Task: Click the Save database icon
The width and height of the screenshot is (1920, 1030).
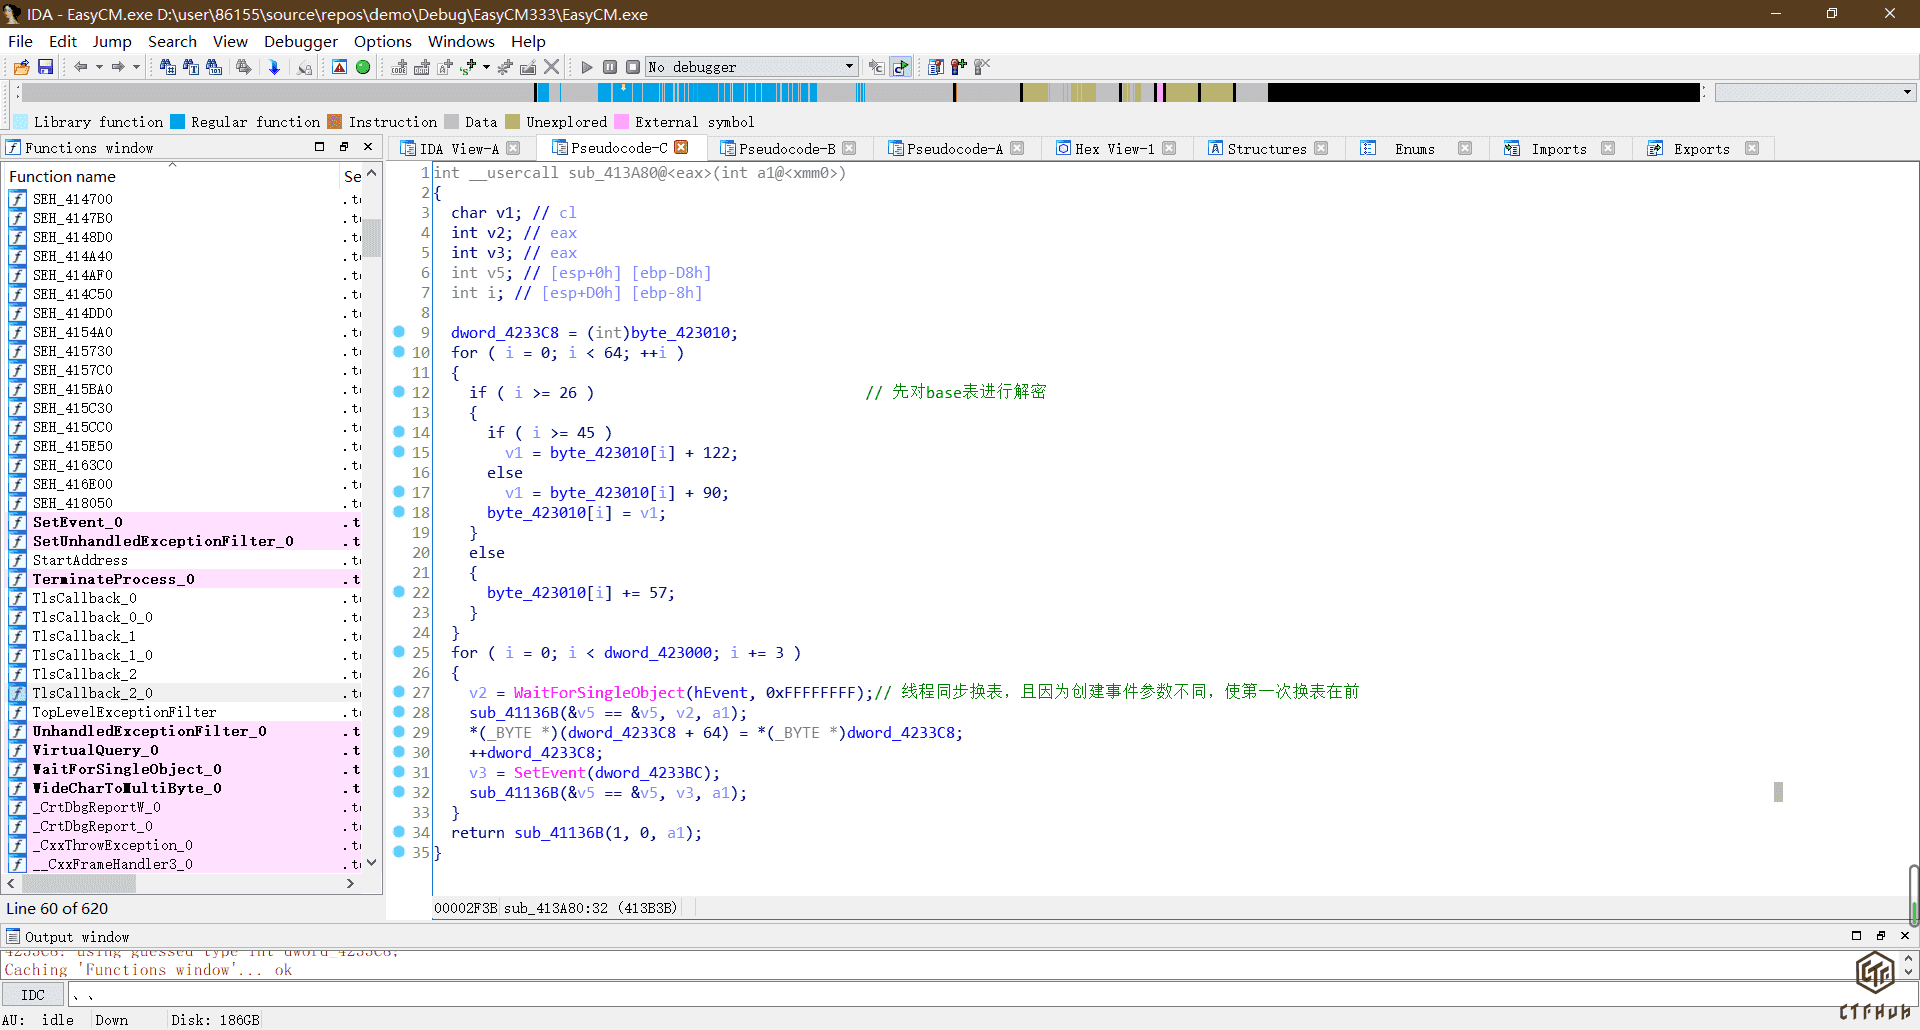Action: pos(45,67)
